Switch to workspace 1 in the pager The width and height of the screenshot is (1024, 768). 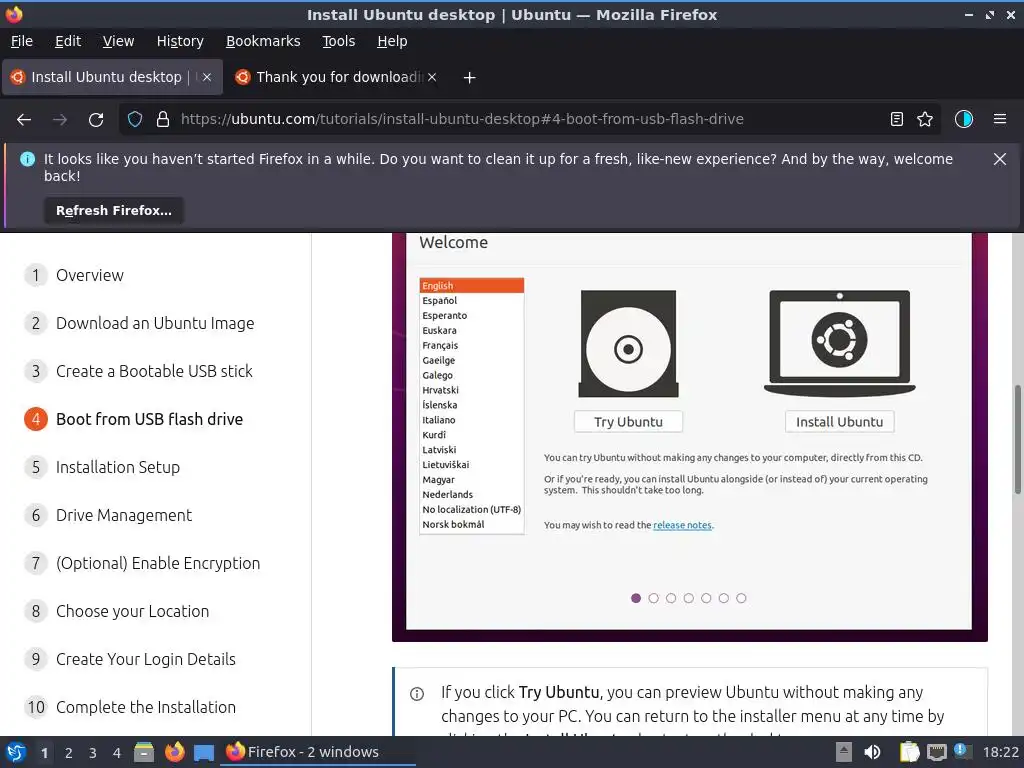pyautogui.click(x=44, y=753)
